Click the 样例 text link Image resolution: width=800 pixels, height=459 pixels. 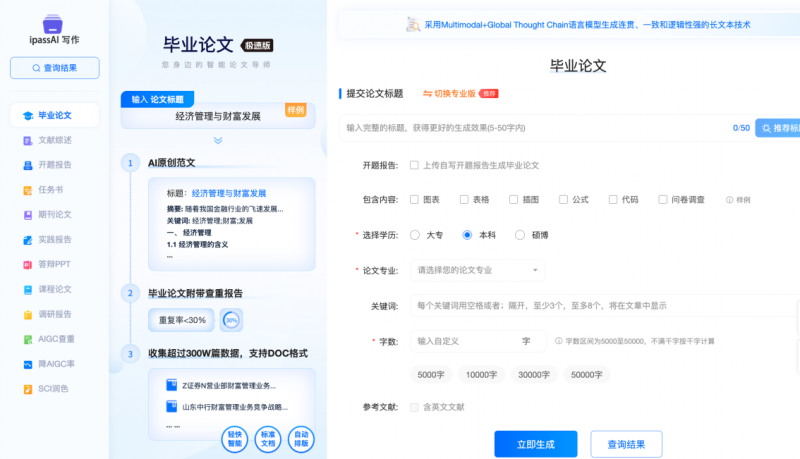tap(743, 200)
